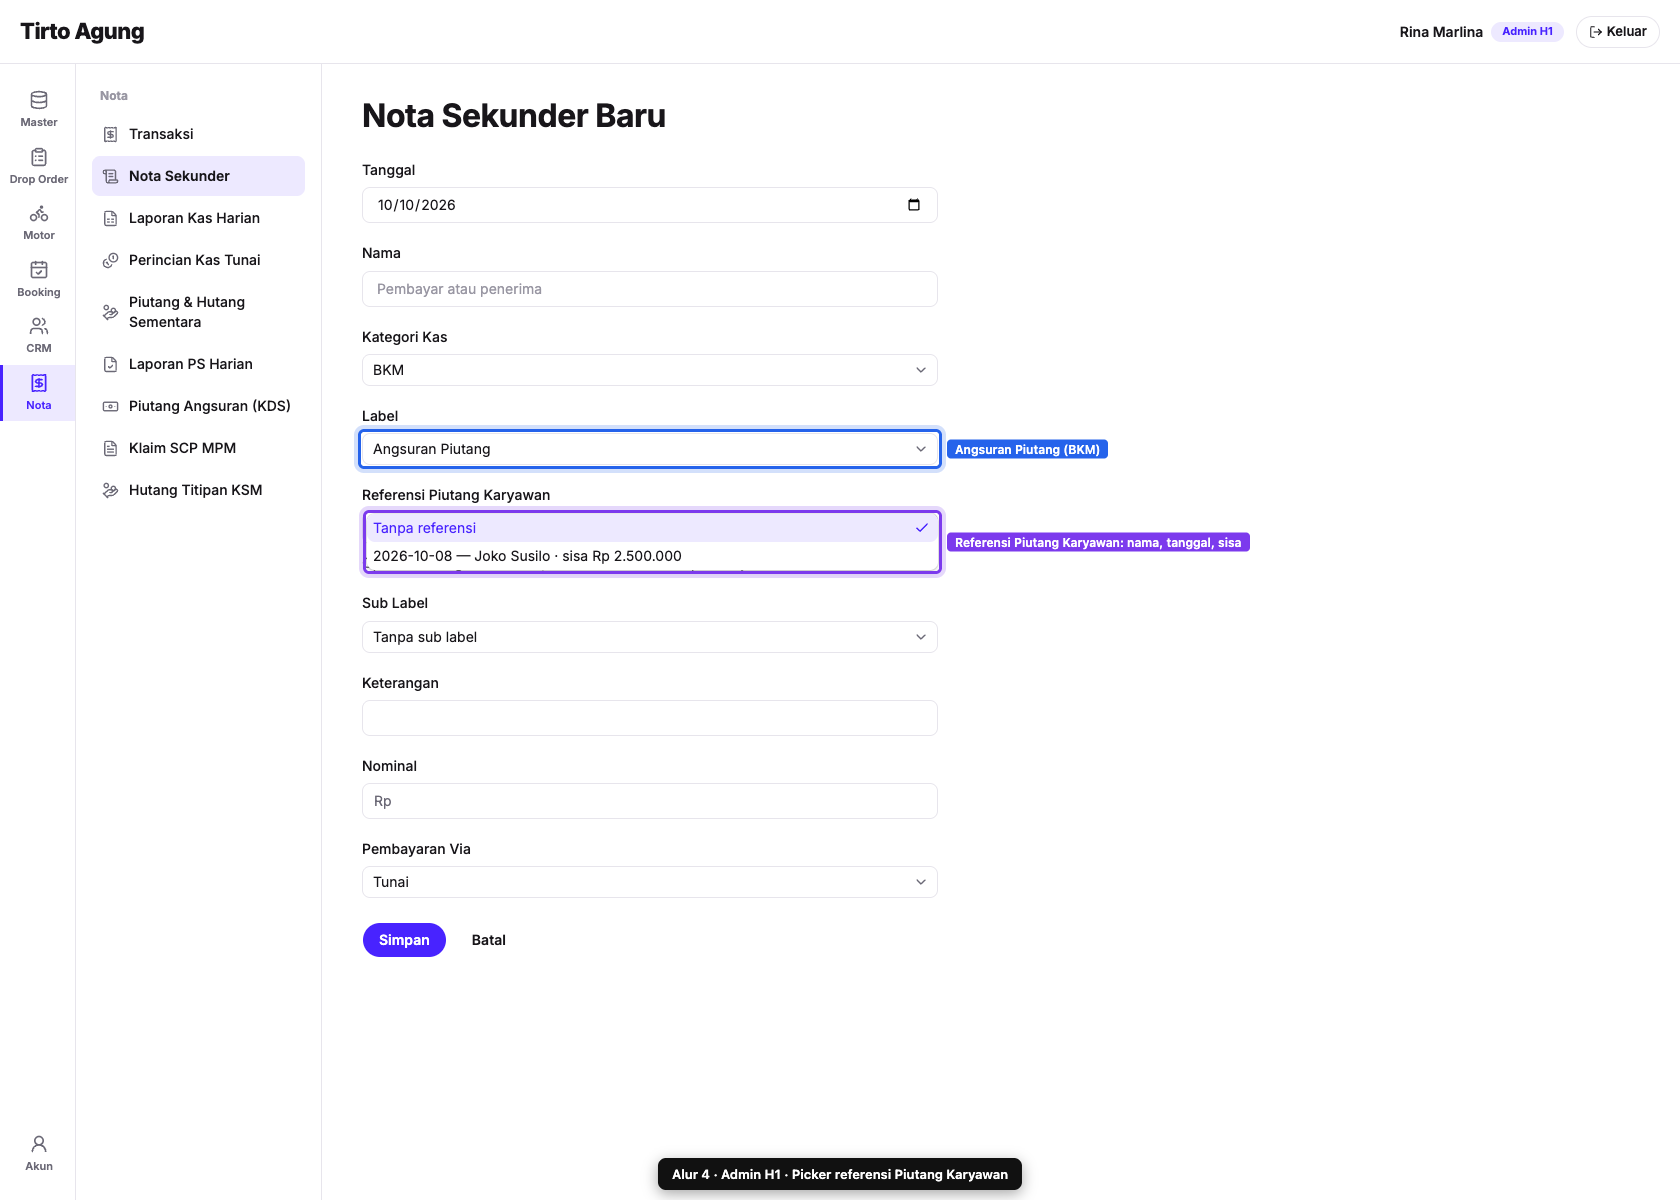
Task: Click the Tanggal date text 10/10/2026
Action: 416,205
